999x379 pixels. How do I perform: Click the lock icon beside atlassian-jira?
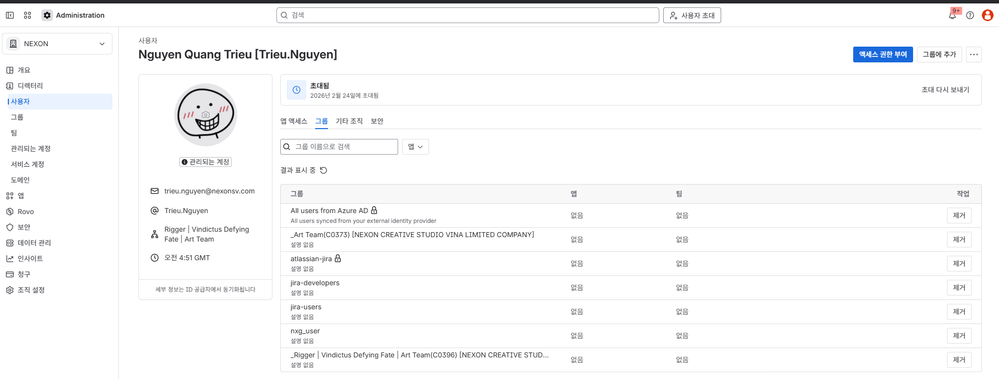[x=338, y=258]
